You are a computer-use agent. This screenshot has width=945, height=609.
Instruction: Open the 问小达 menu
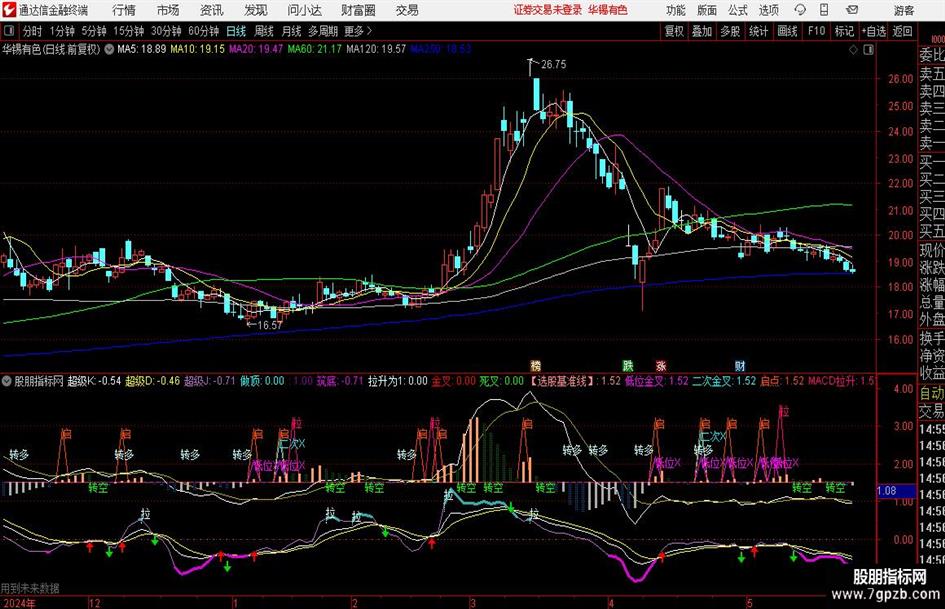pos(304,10)
